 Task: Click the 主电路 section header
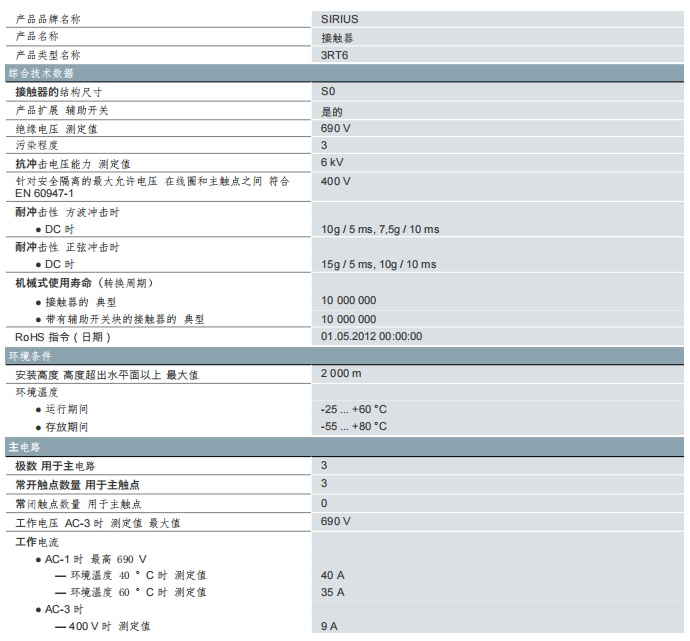click(x=24, y=446)
